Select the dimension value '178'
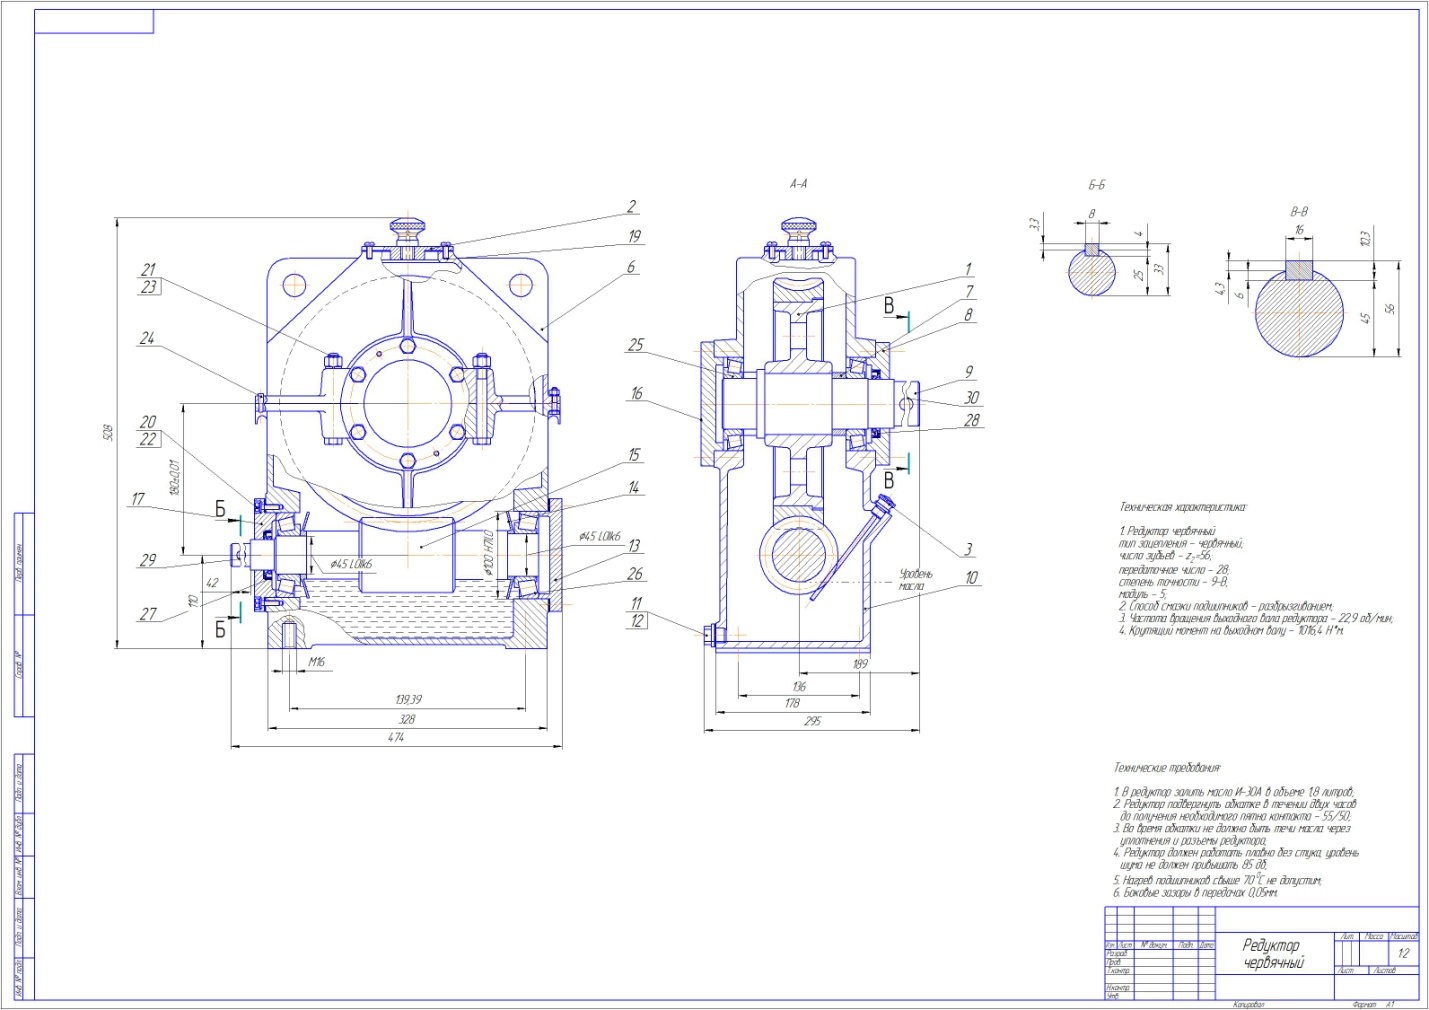The height and width of the screenshot is (1010, 1429). pos(792,703)
